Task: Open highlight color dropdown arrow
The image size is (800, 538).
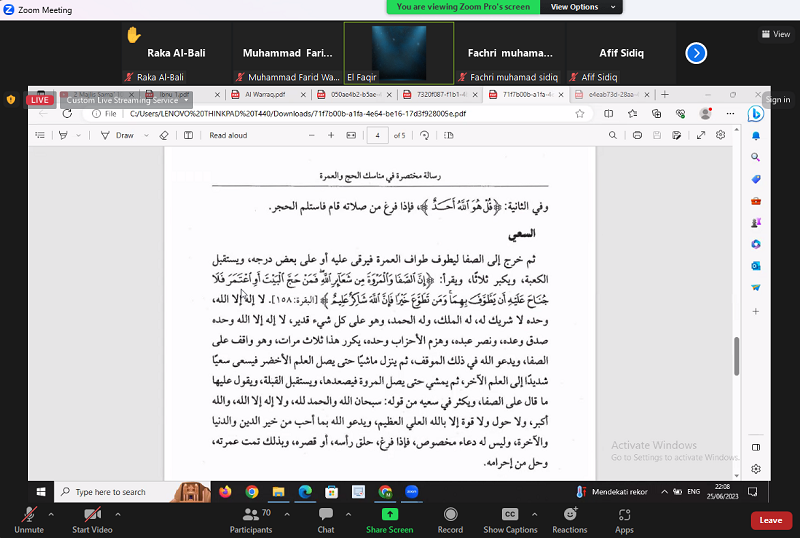Action: pos(78,135)
